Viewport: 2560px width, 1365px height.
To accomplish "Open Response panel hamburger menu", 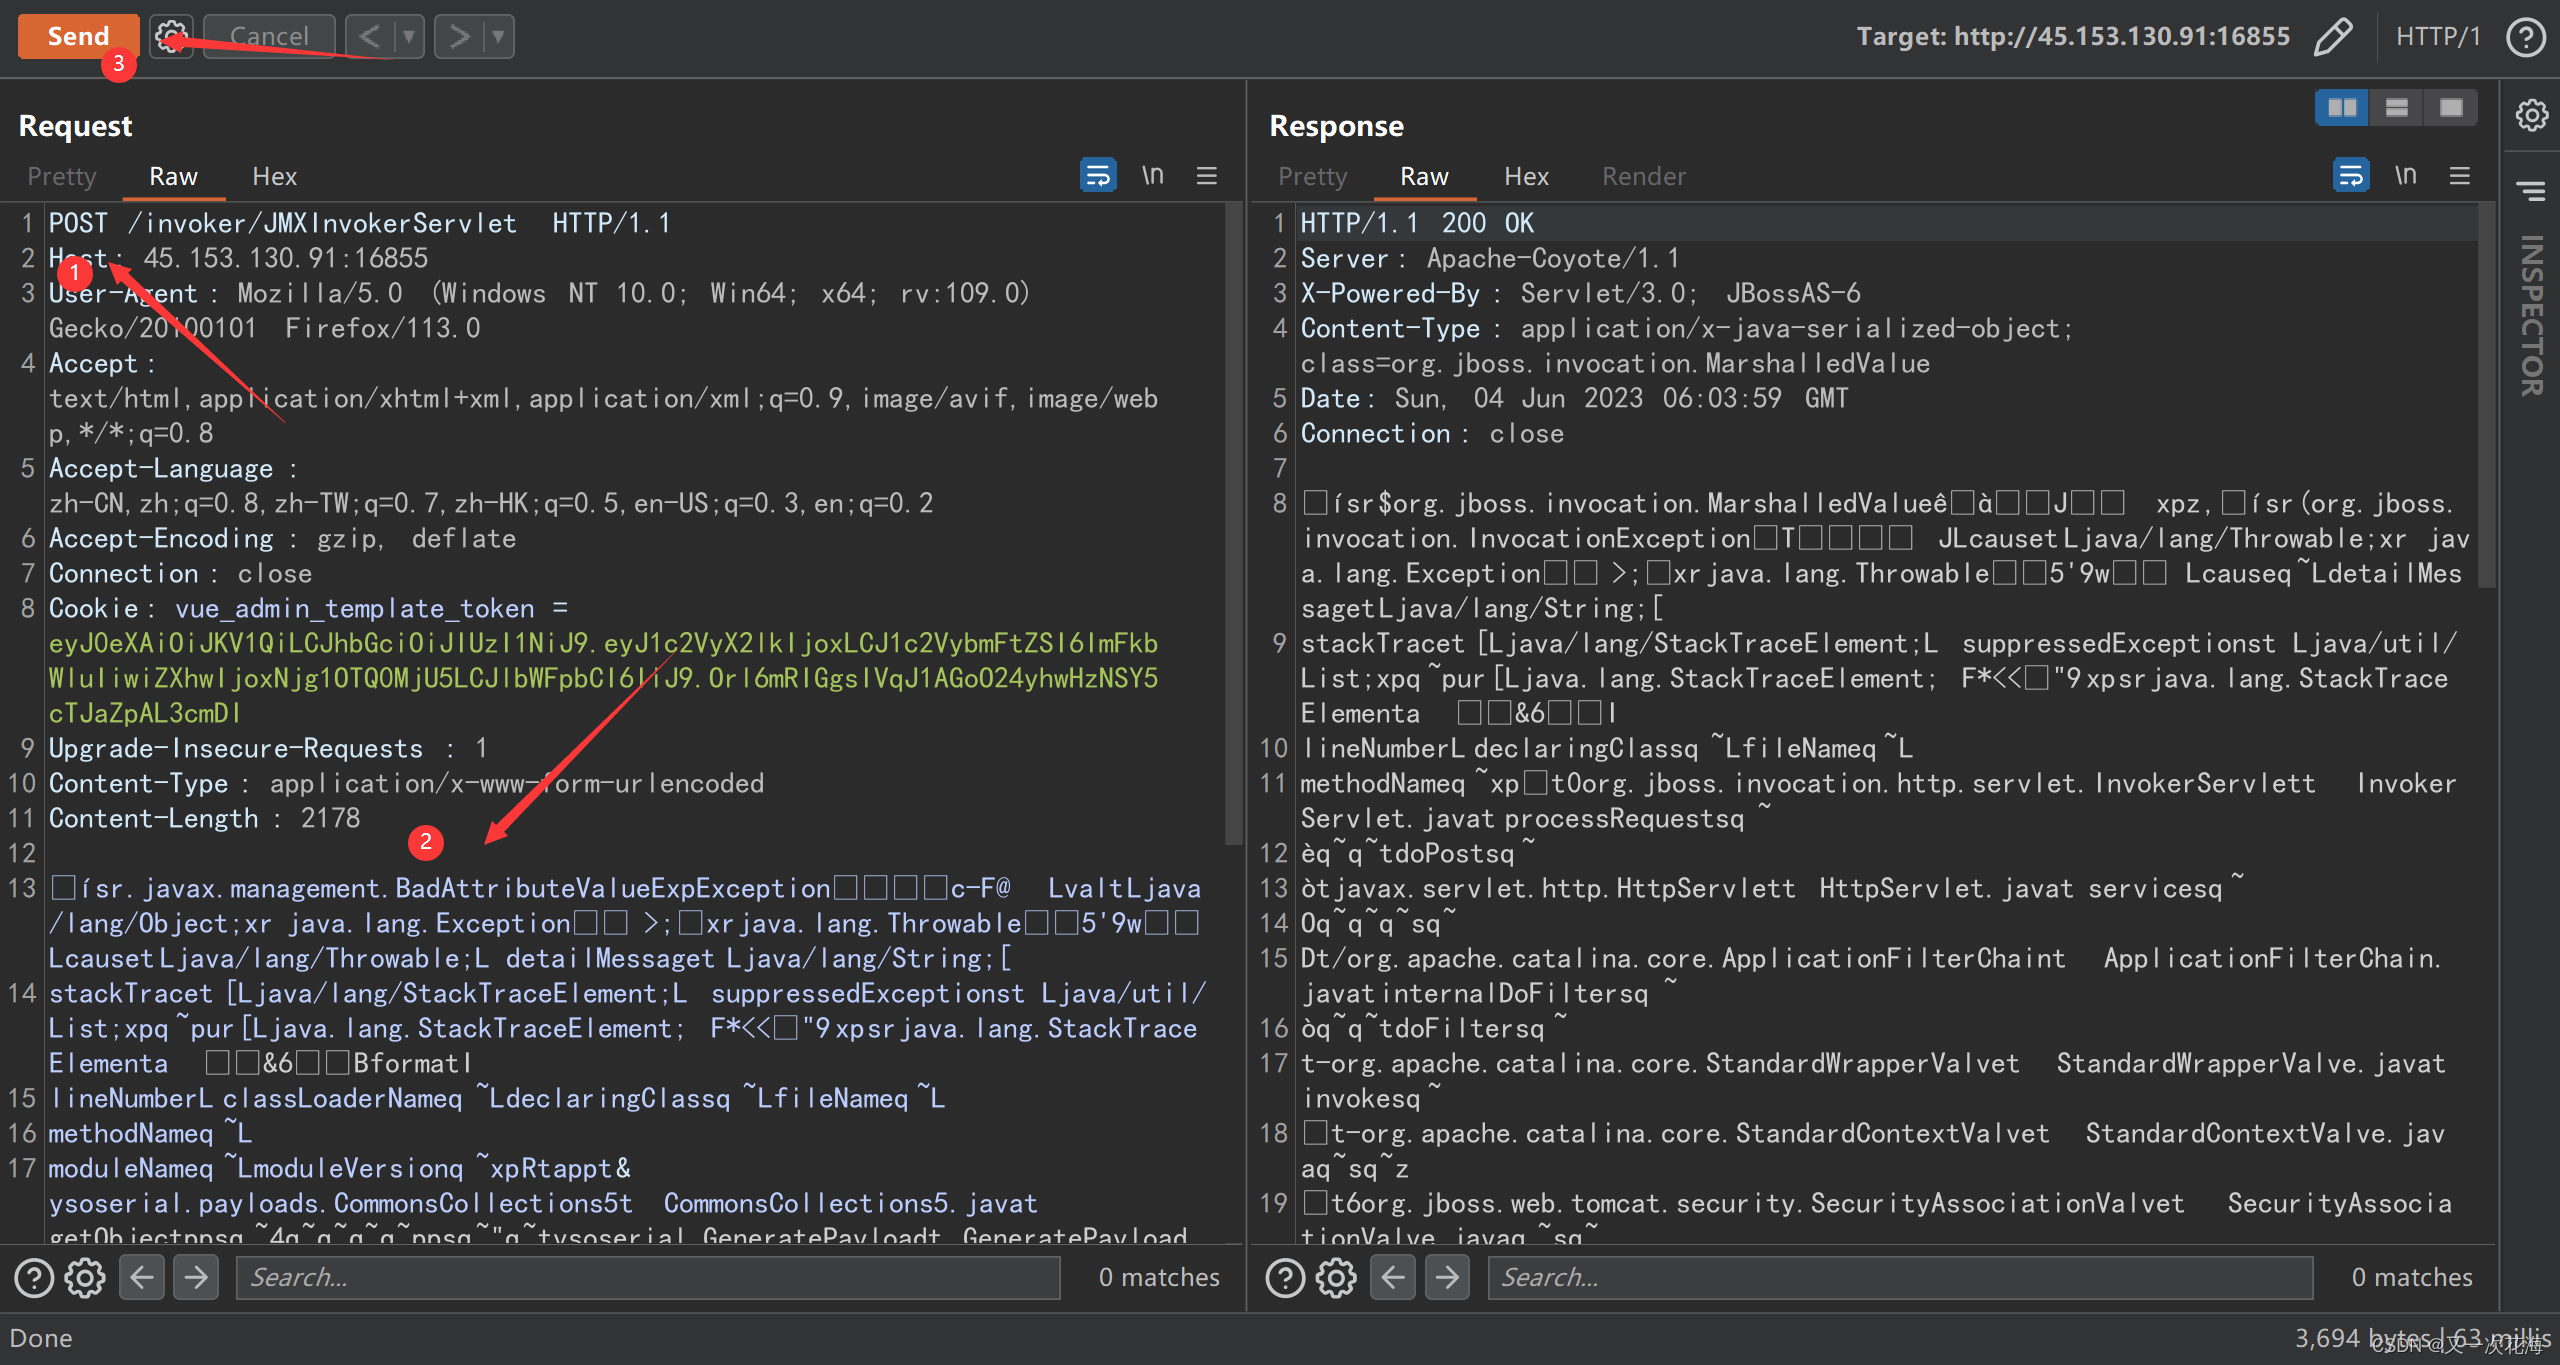I will click(2460, 175).
